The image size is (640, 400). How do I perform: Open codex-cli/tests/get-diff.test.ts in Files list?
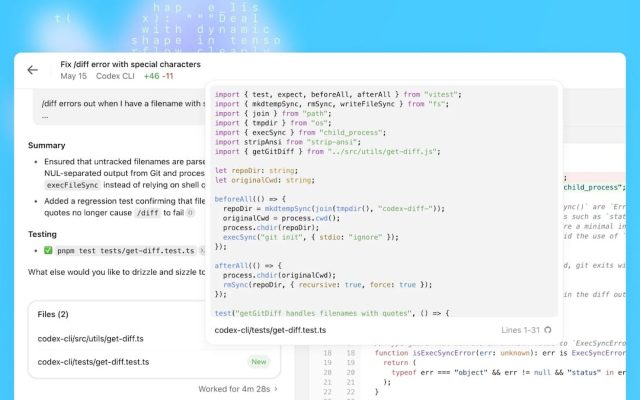pos(93,362)
